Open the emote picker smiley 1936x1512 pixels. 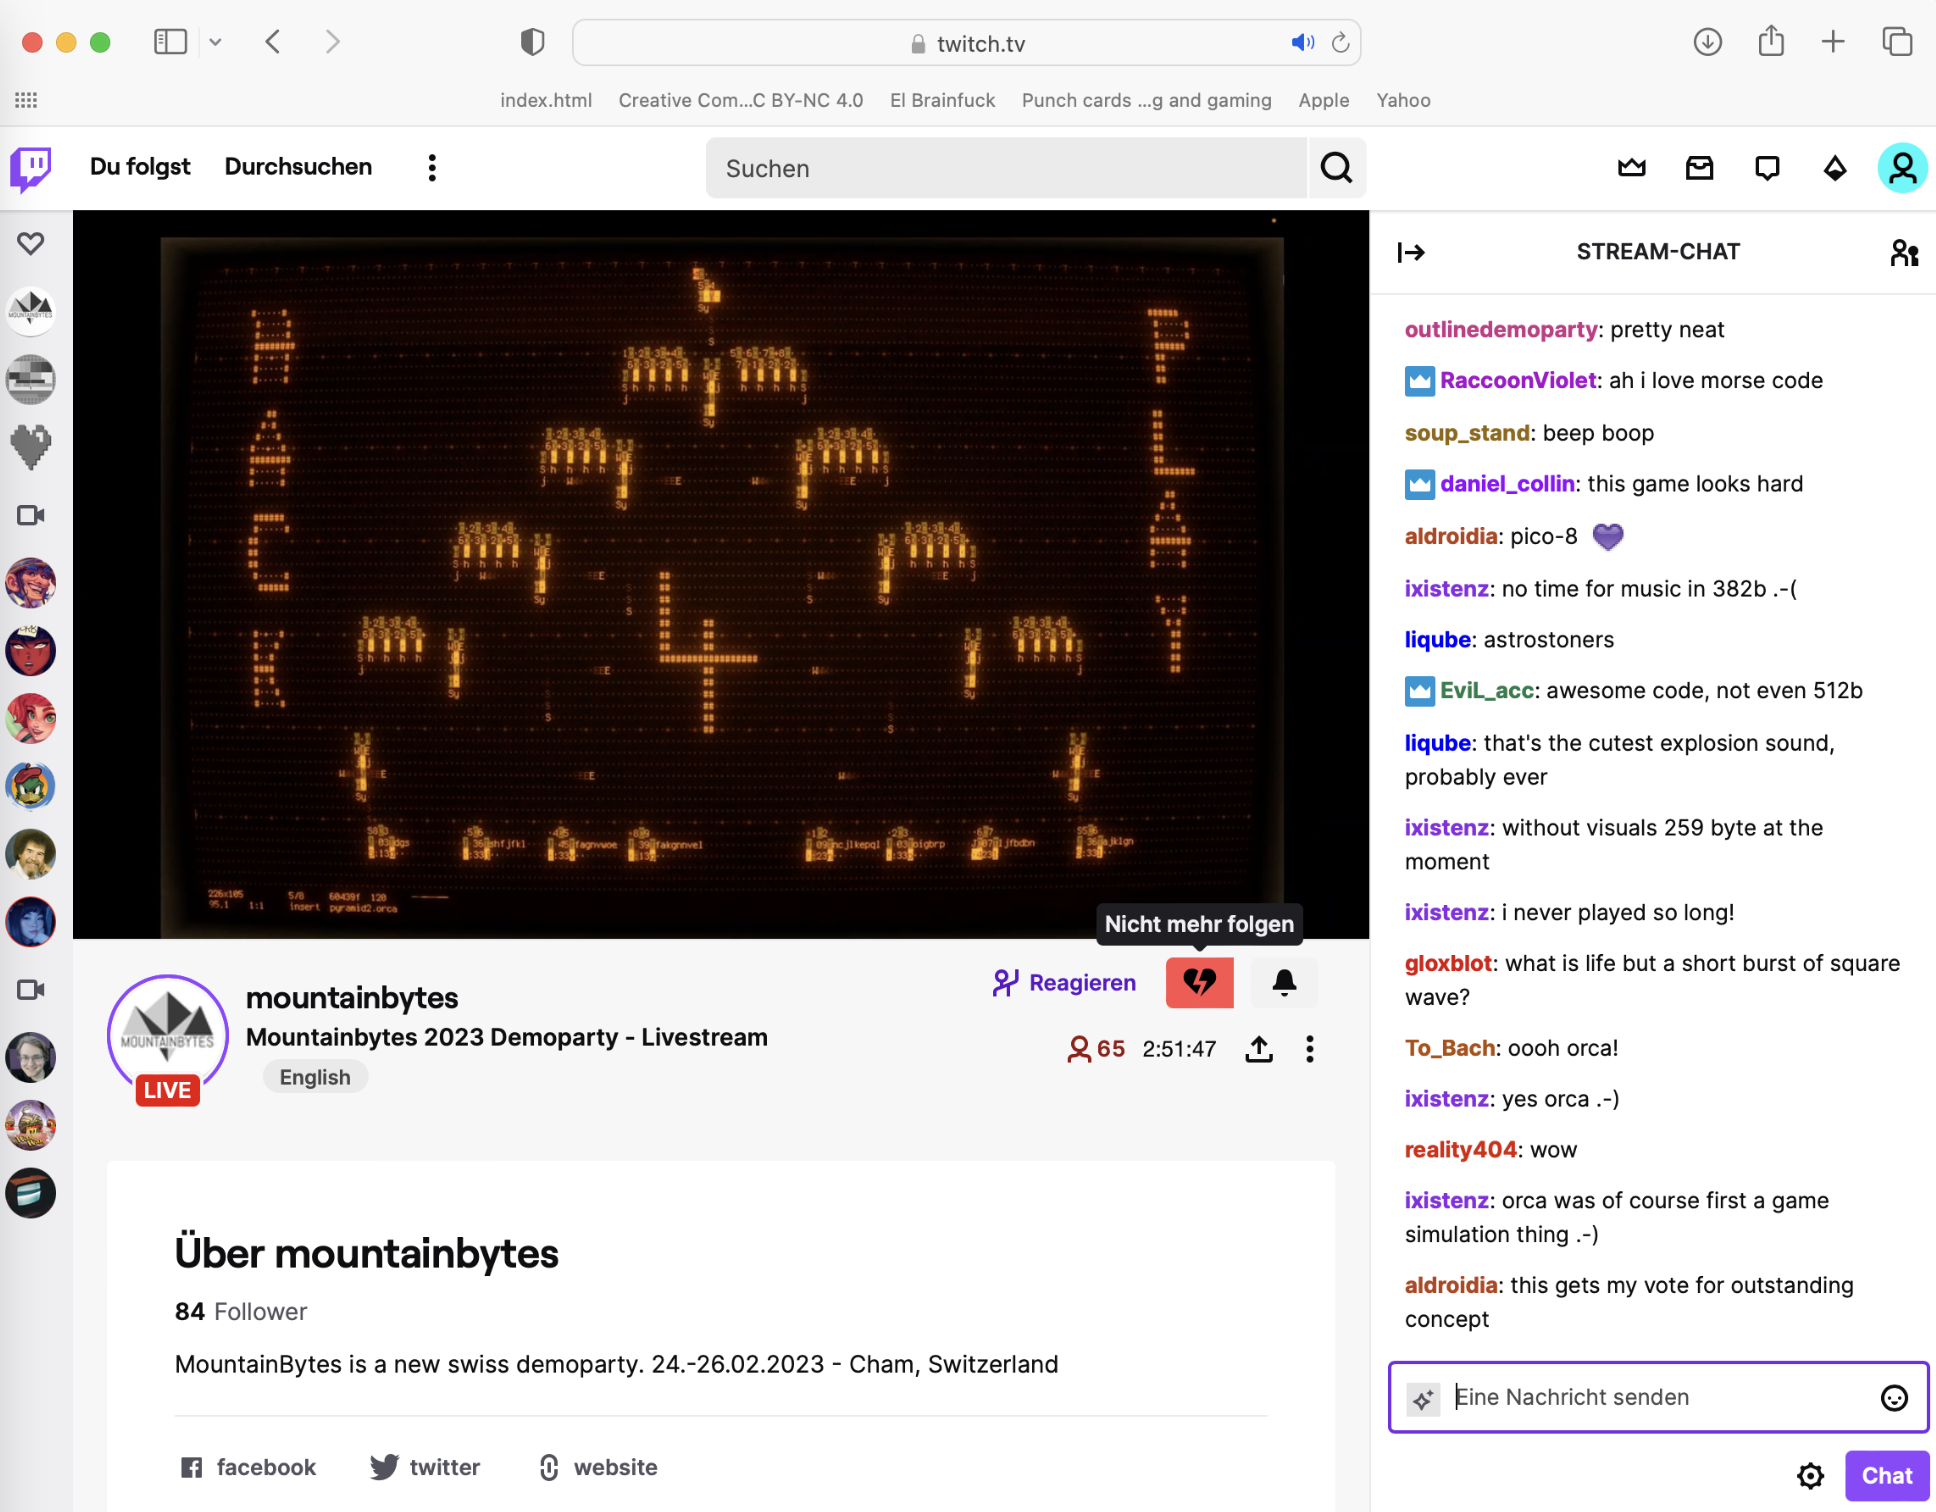tap(1894, 1397)
